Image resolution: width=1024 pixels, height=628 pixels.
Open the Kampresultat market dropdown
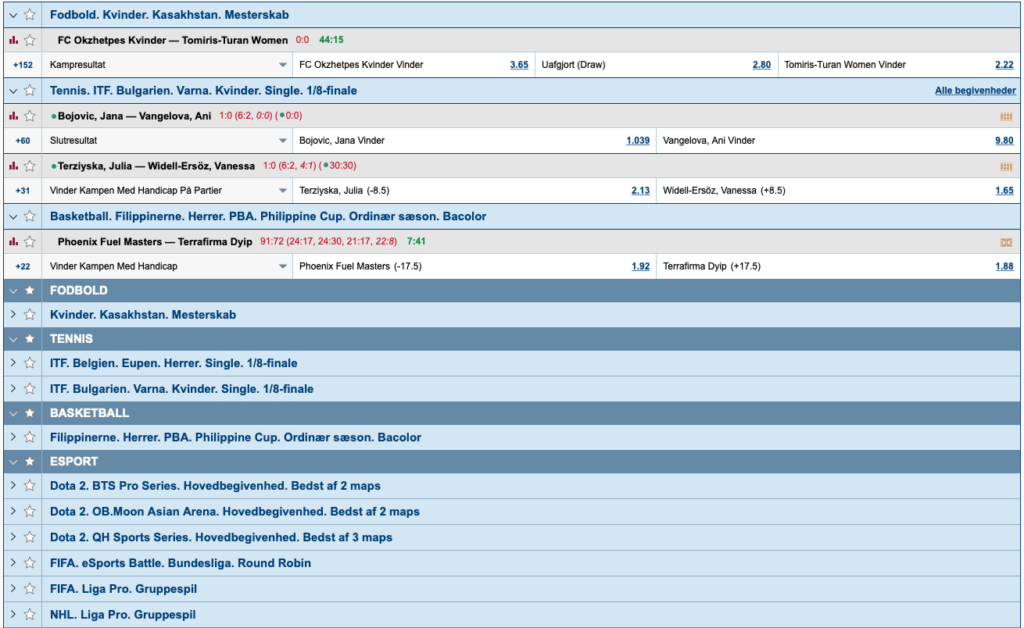click(281, 64)
